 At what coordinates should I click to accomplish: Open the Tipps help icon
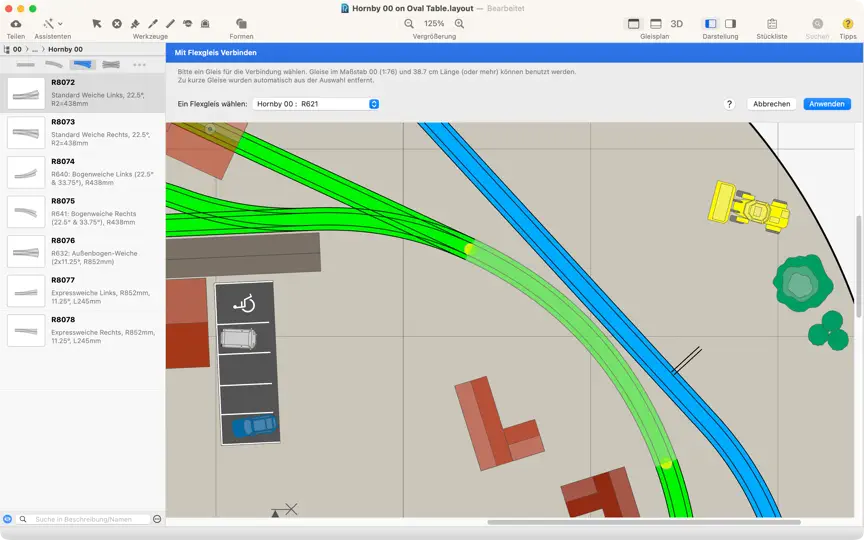coord(847,24)
